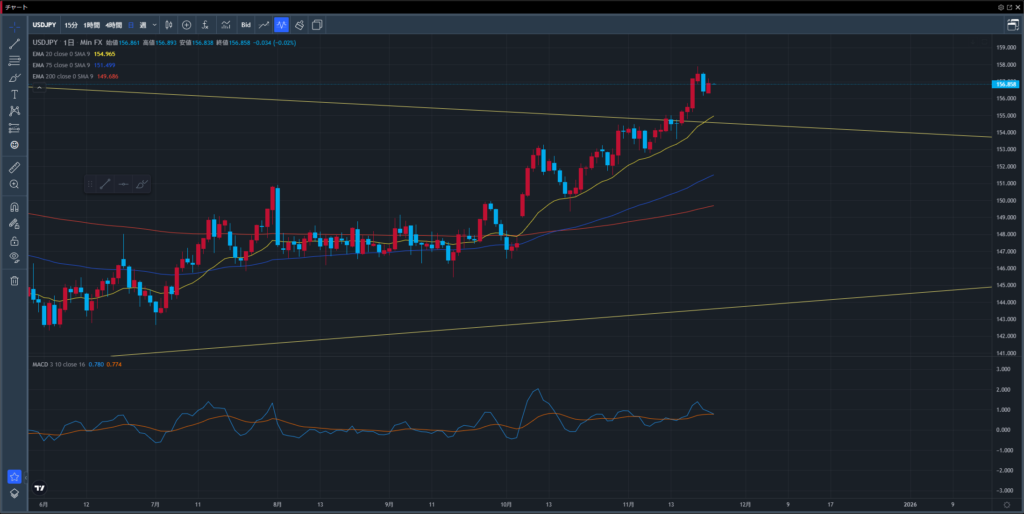Click the USDJPY symbol button

(x=44, y=24)
